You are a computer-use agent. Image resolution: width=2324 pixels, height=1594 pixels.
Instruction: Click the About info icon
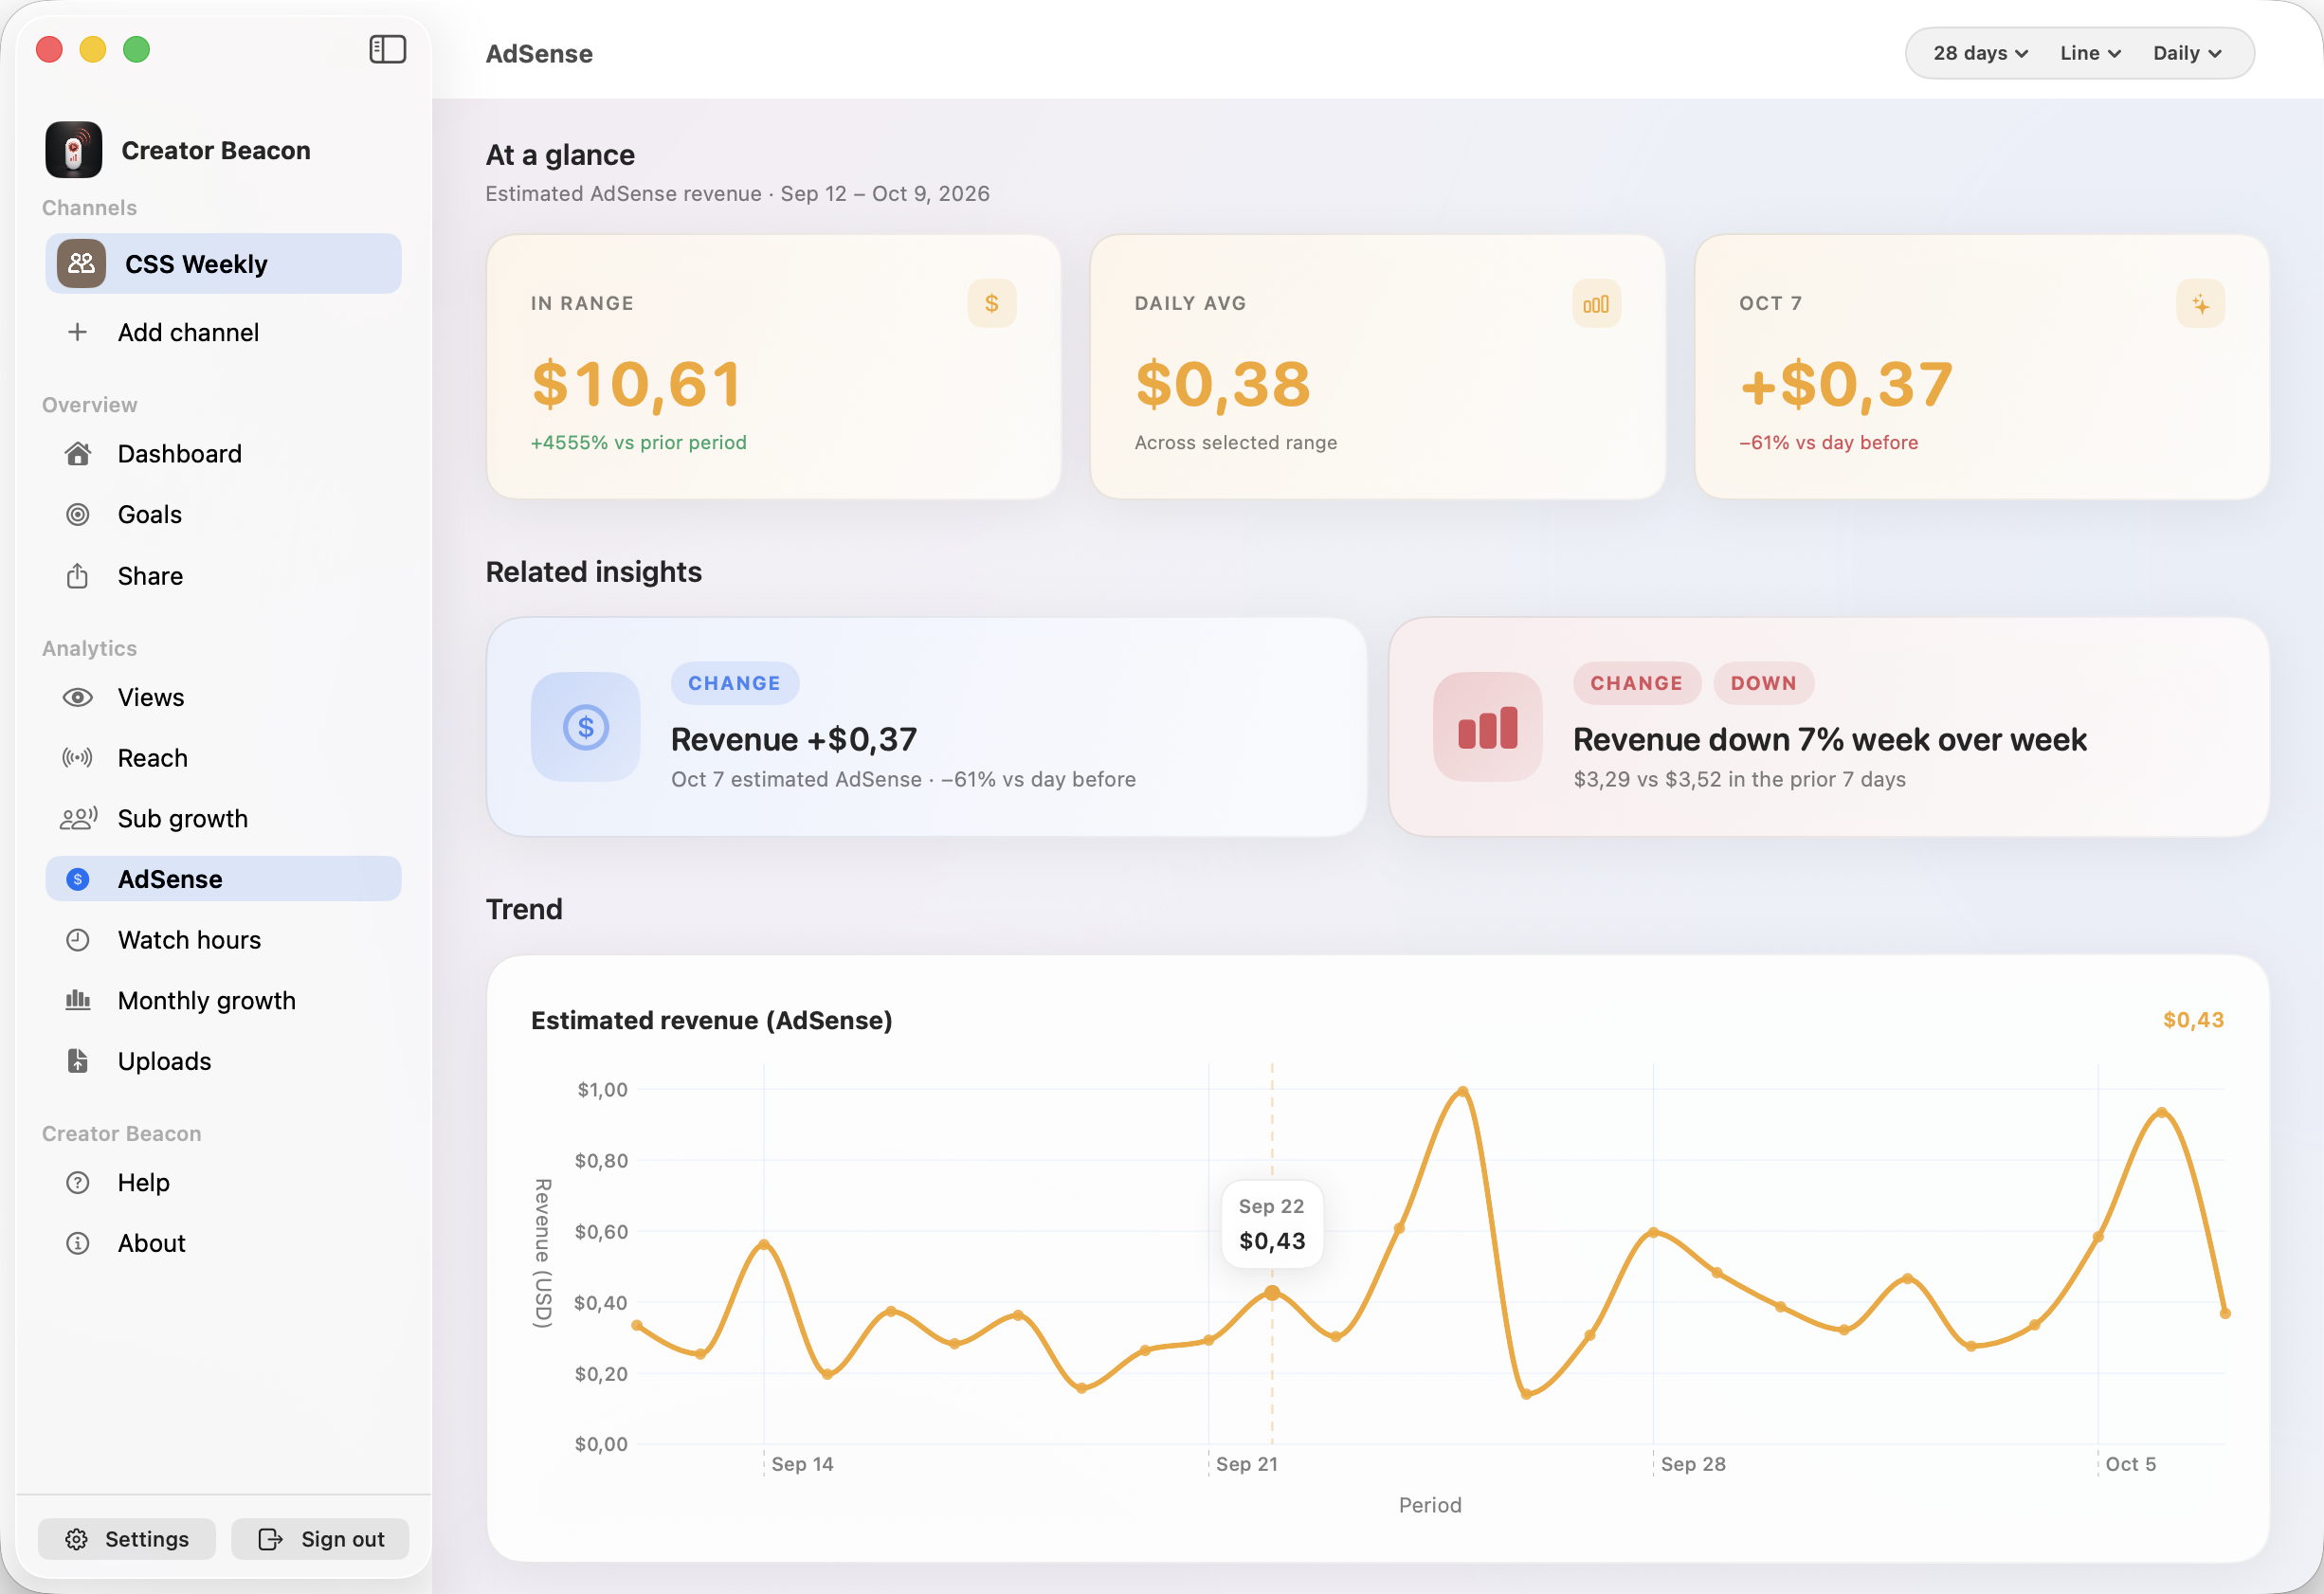(x=78, y=1243)
